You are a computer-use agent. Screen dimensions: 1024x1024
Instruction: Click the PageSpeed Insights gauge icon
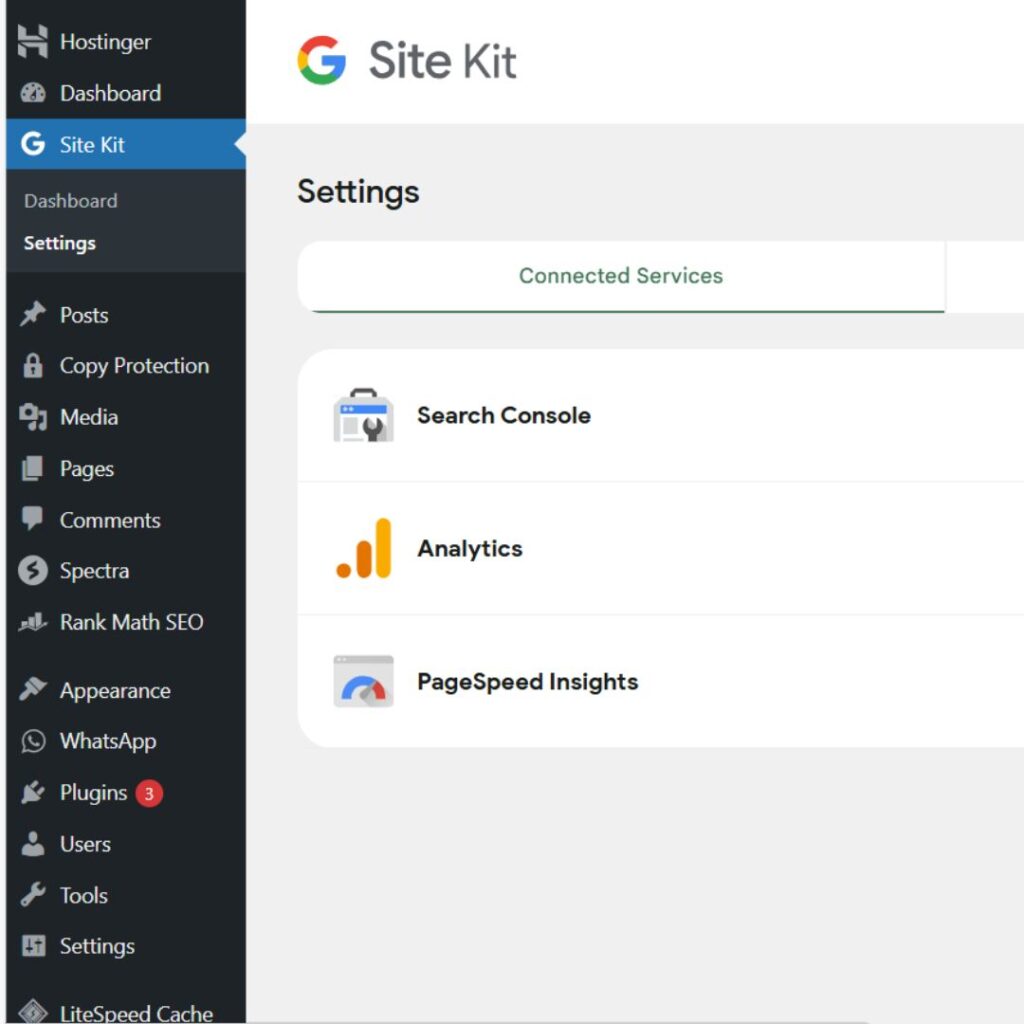[363, 681]
